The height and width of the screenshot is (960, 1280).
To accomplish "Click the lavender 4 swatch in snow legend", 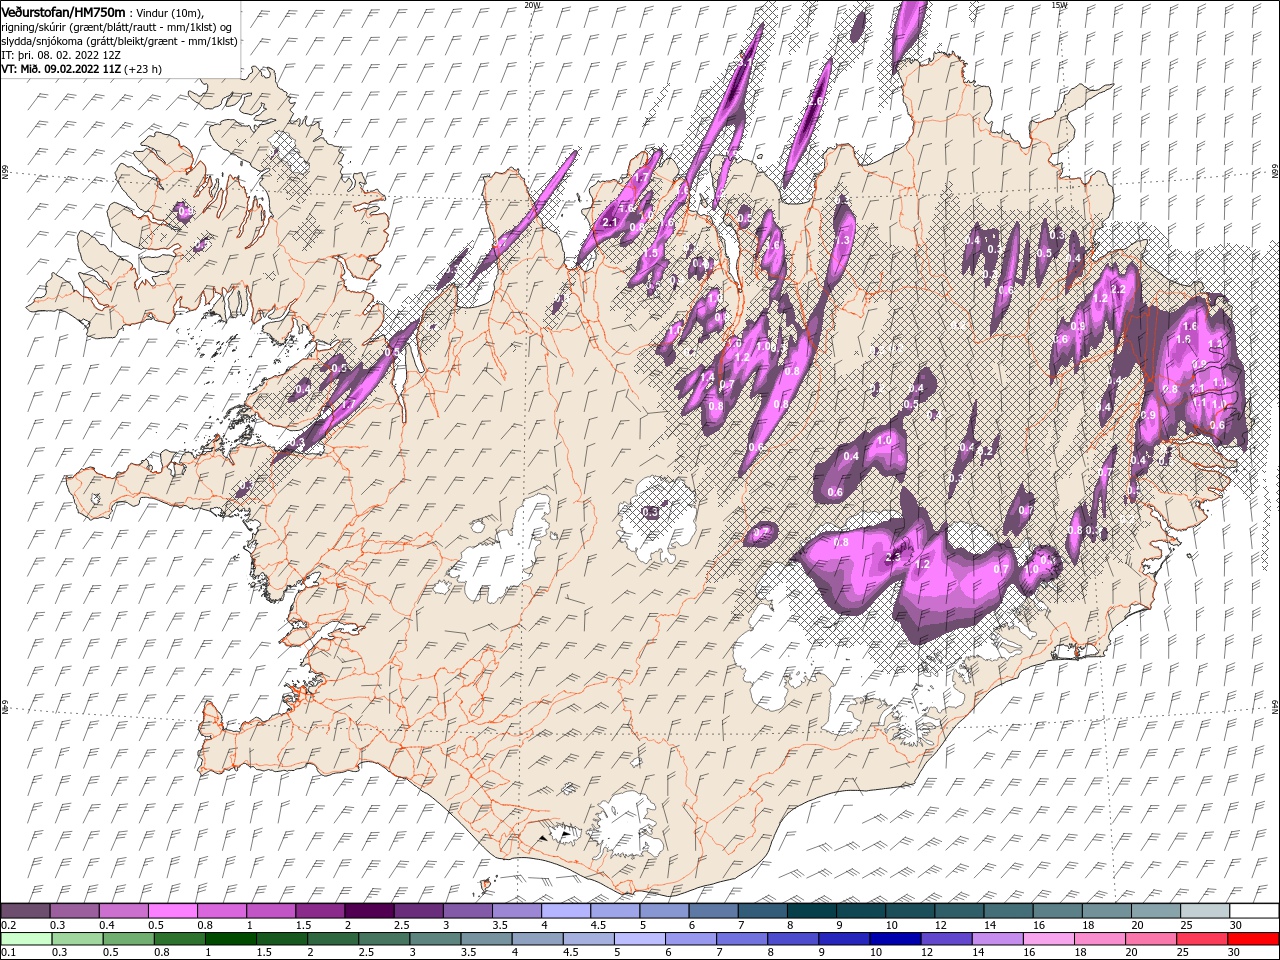I will (x=566, y=910).
